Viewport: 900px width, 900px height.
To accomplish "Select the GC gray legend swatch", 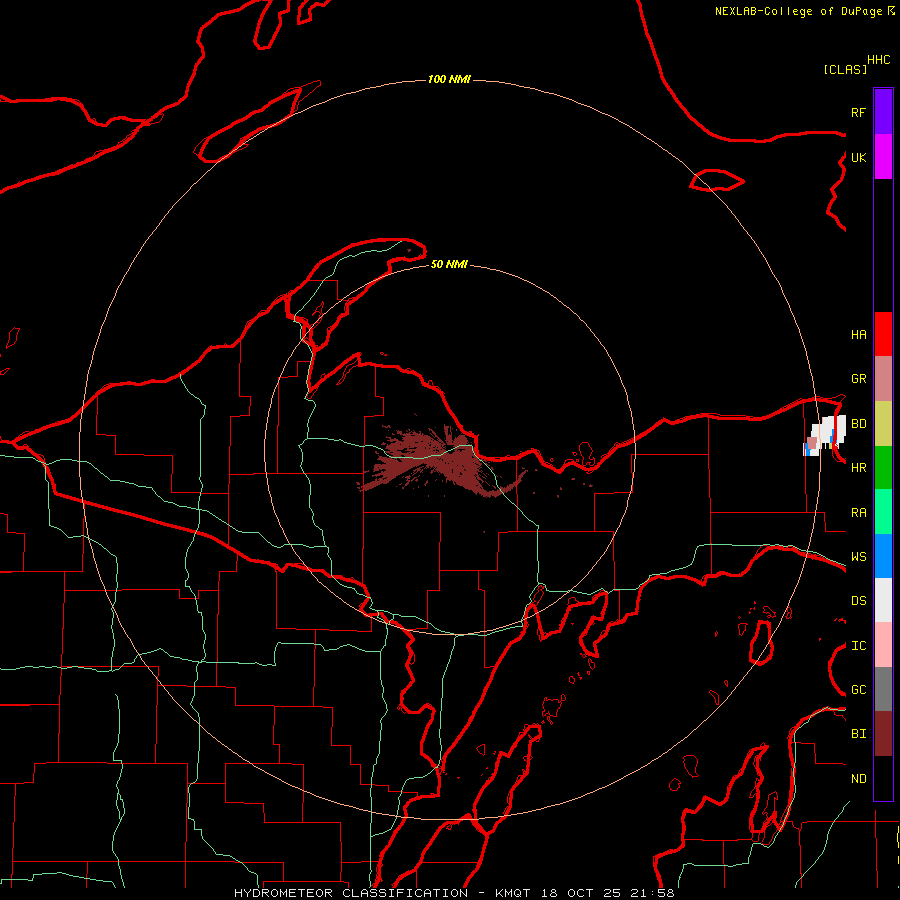I will 883,689.
